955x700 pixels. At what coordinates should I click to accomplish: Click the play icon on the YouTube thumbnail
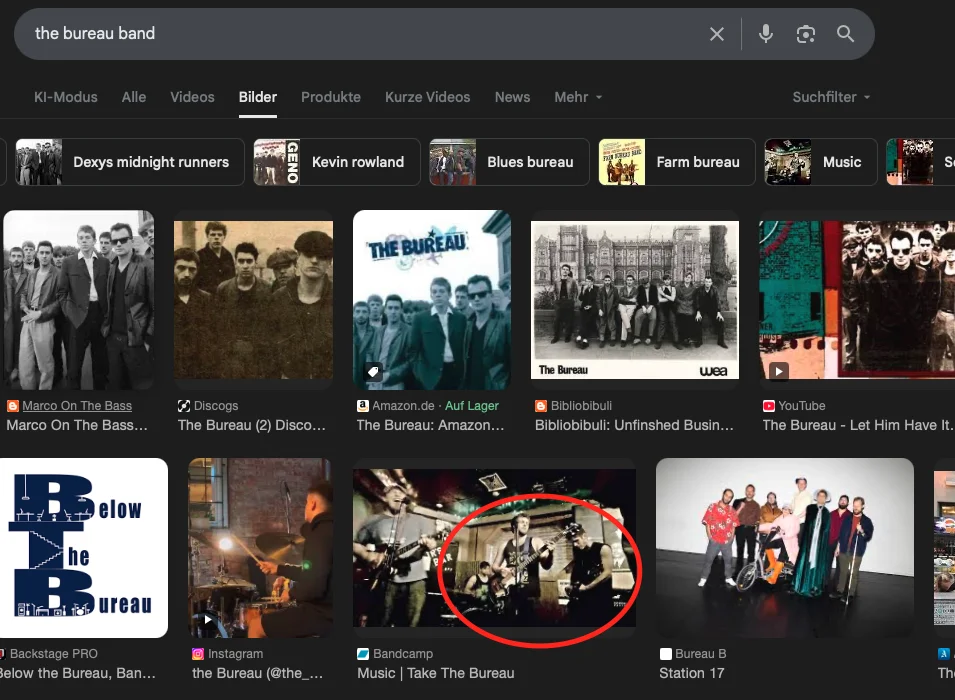(779, 371)
